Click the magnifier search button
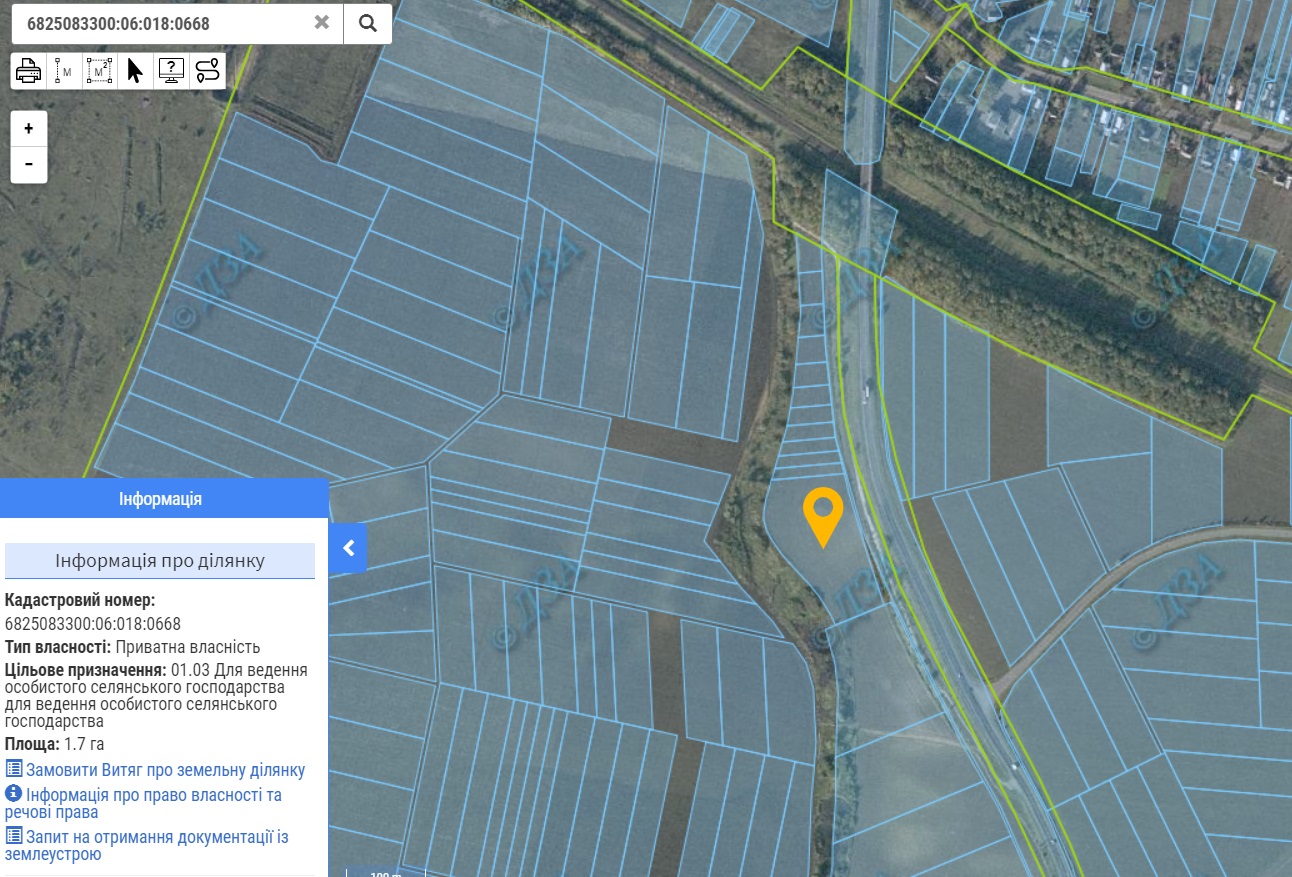1292x877 pixels. click(367, 23)
